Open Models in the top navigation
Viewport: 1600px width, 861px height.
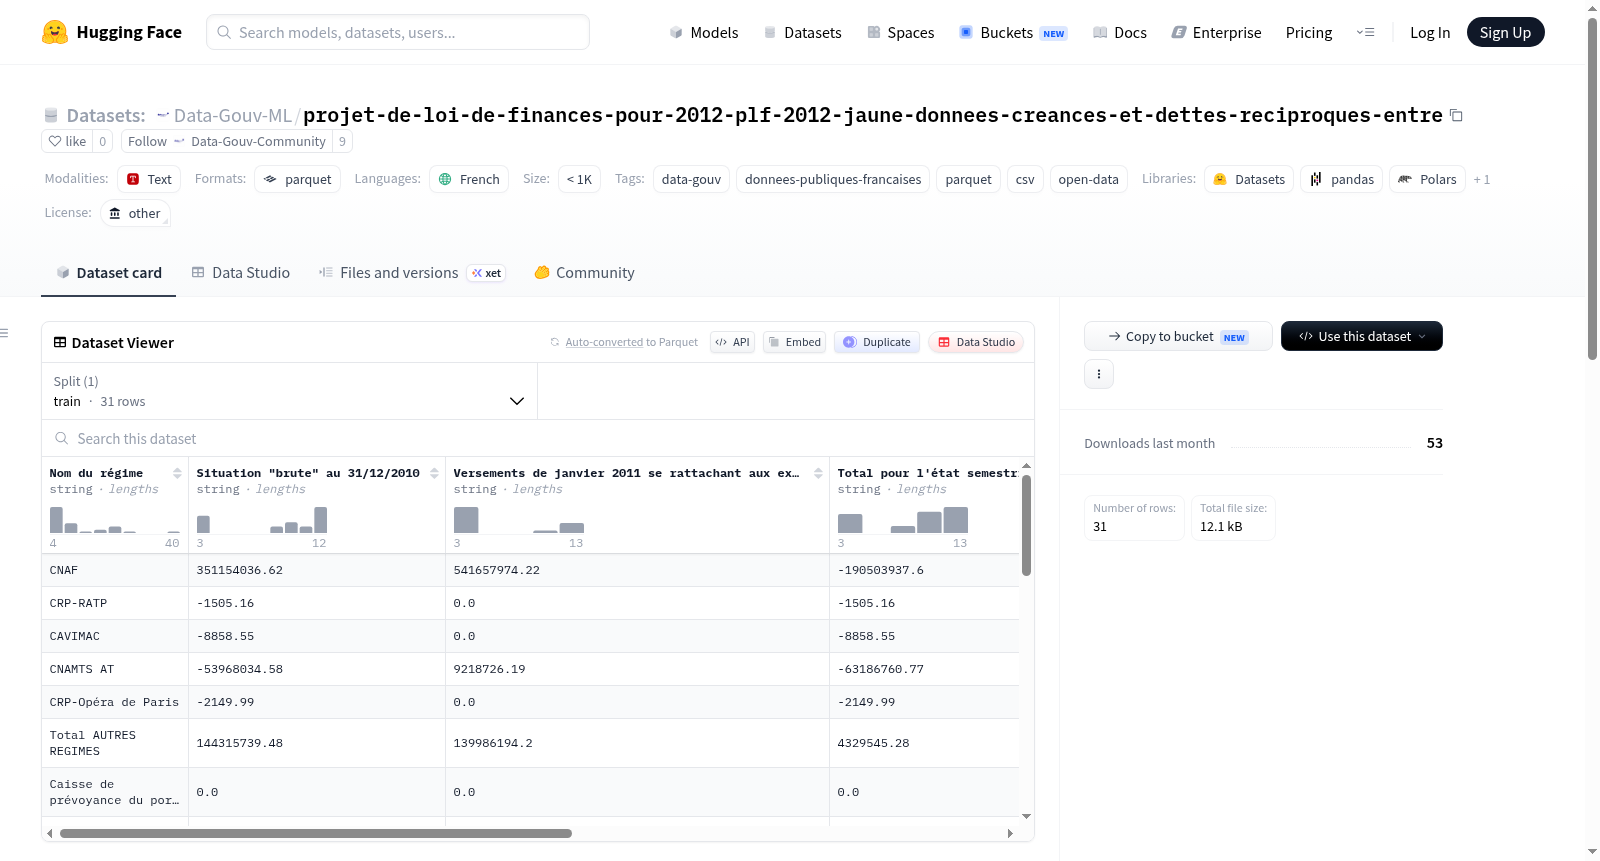(x=704, y=32)
